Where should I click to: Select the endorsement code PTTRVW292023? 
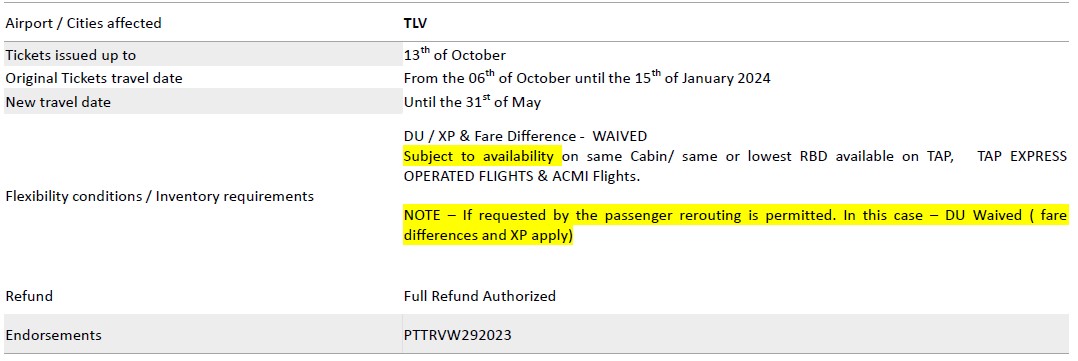tap(458, 336)
